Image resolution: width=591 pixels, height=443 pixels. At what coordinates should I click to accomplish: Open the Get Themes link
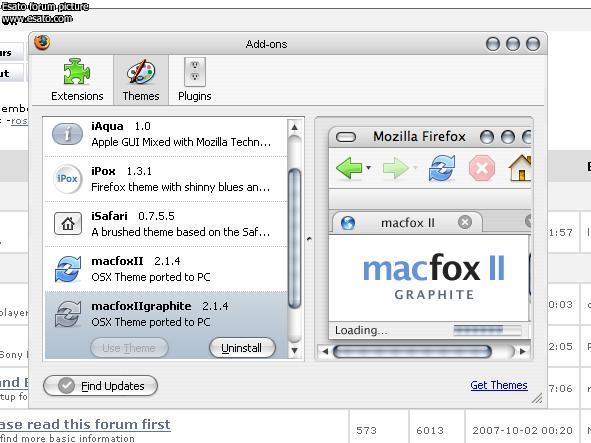(499, 385)
